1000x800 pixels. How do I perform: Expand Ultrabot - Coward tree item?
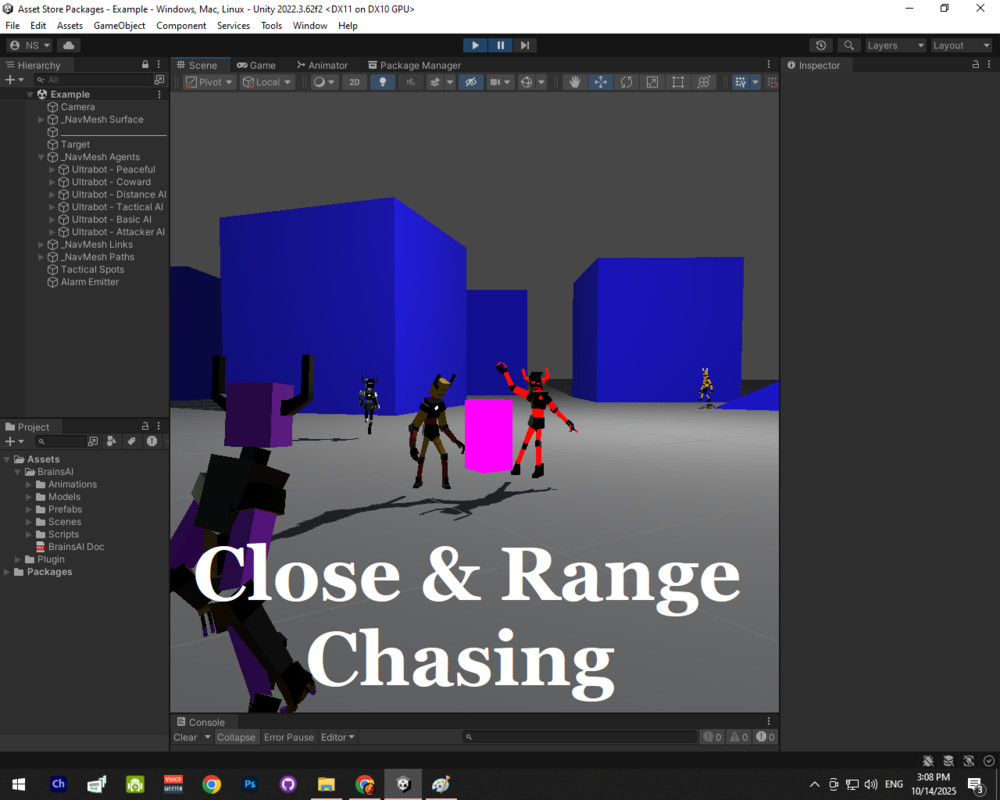[x=52, y=182]
